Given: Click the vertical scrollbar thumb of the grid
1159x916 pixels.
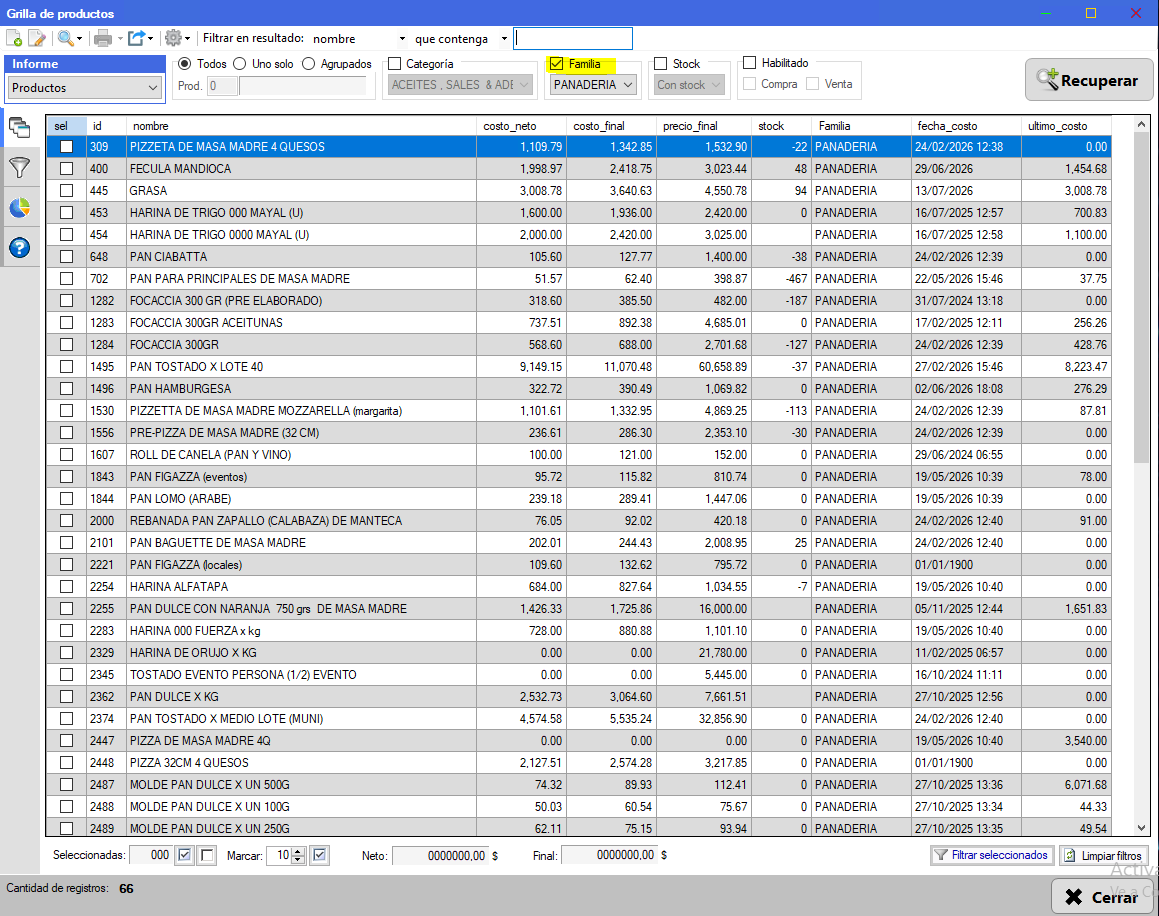Looking at the screenshot, I should click(1141, 299).
